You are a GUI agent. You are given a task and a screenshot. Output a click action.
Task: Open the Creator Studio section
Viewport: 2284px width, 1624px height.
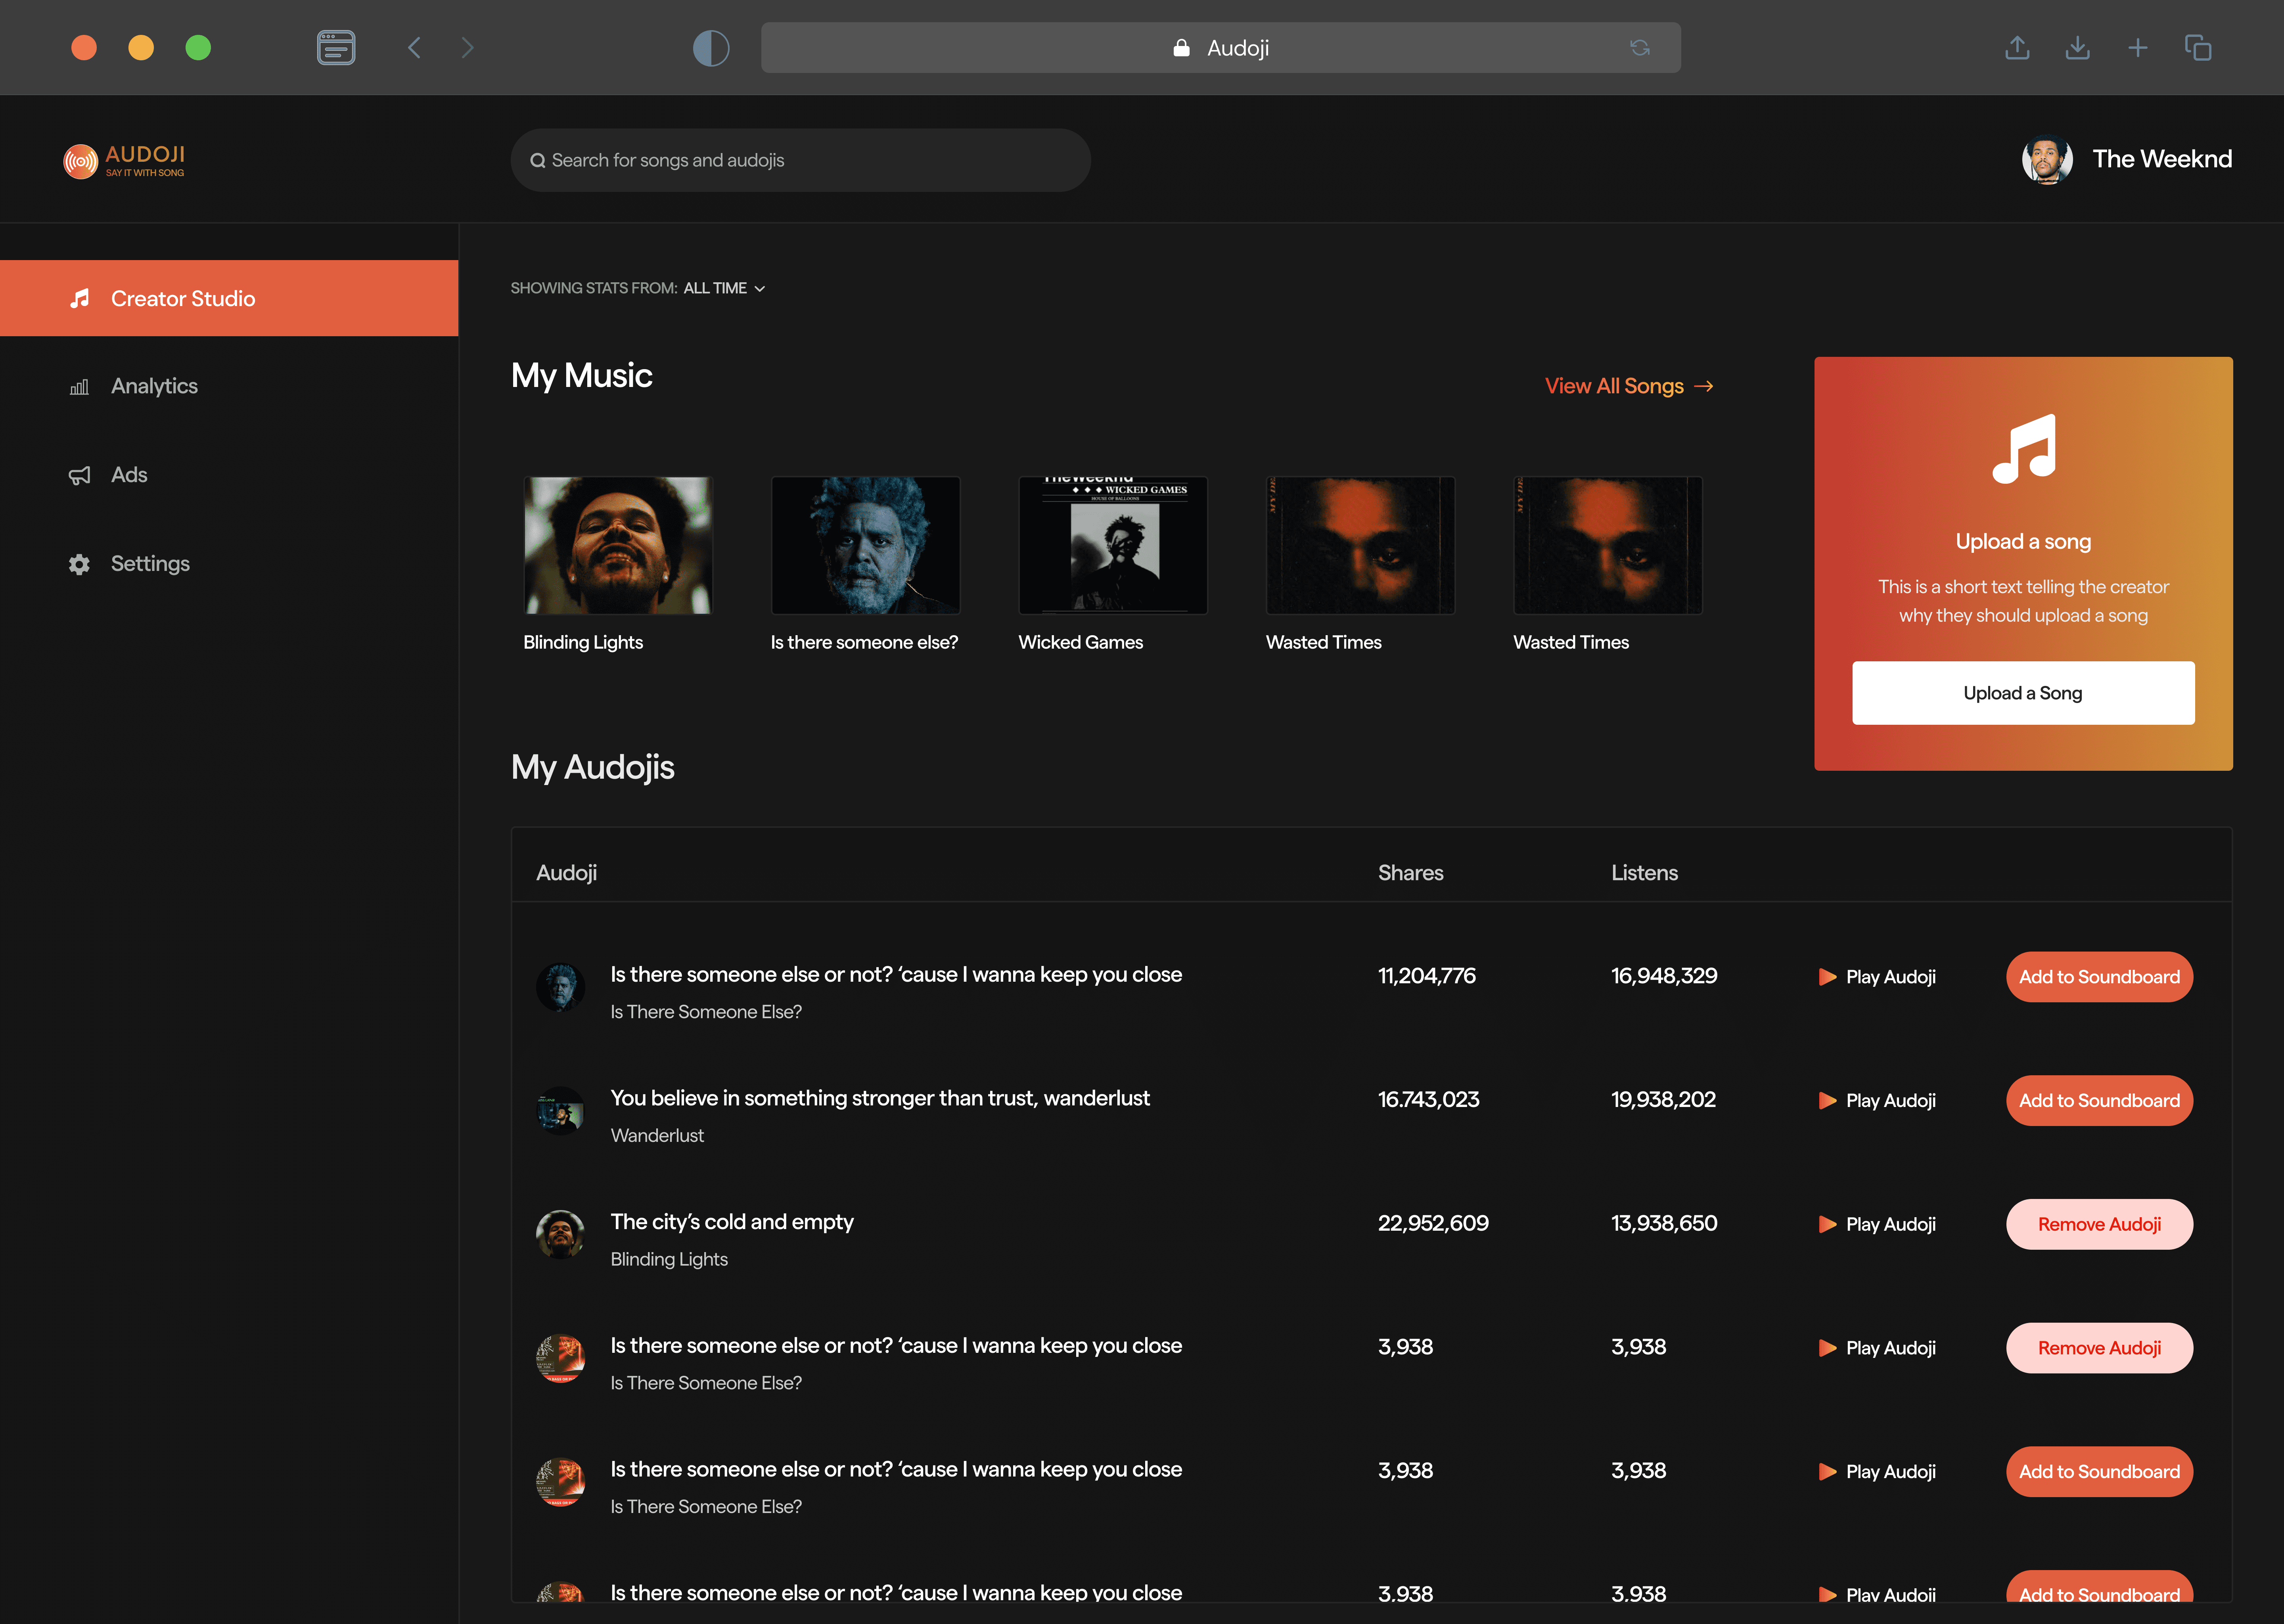pos(229,298)
